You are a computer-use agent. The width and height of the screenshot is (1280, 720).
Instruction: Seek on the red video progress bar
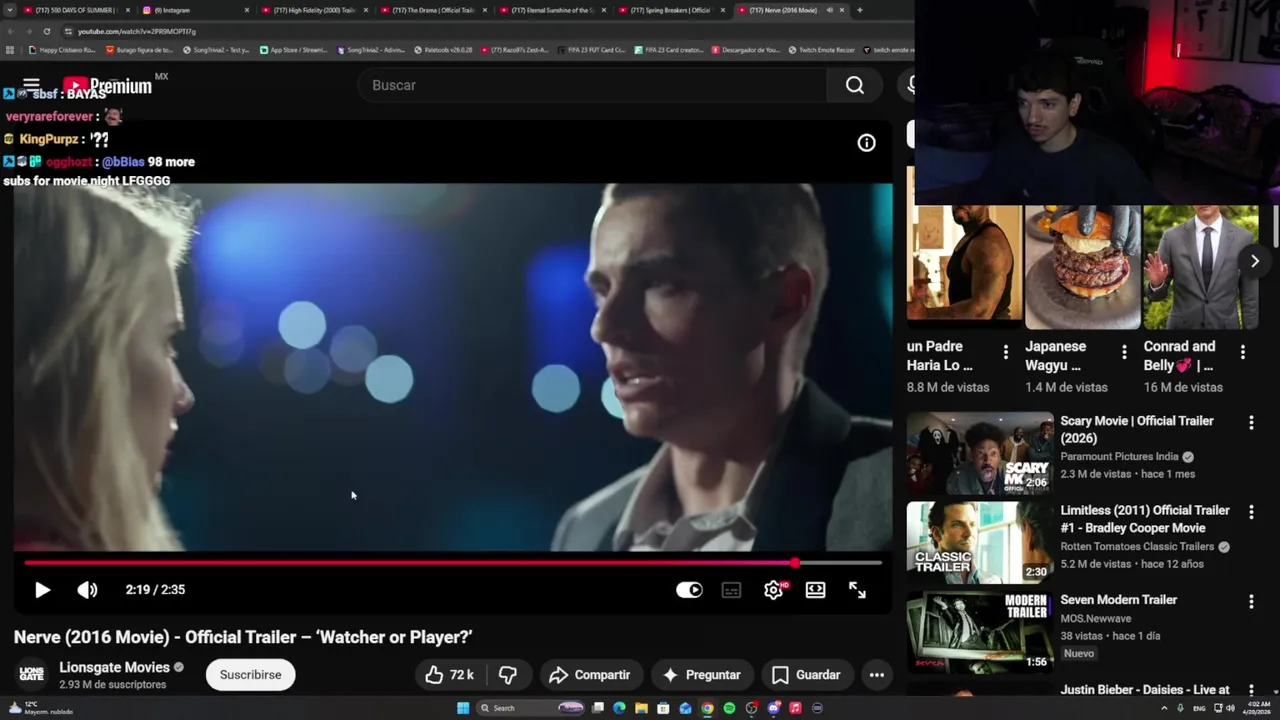pyautogui.click(x=452, y=563)
